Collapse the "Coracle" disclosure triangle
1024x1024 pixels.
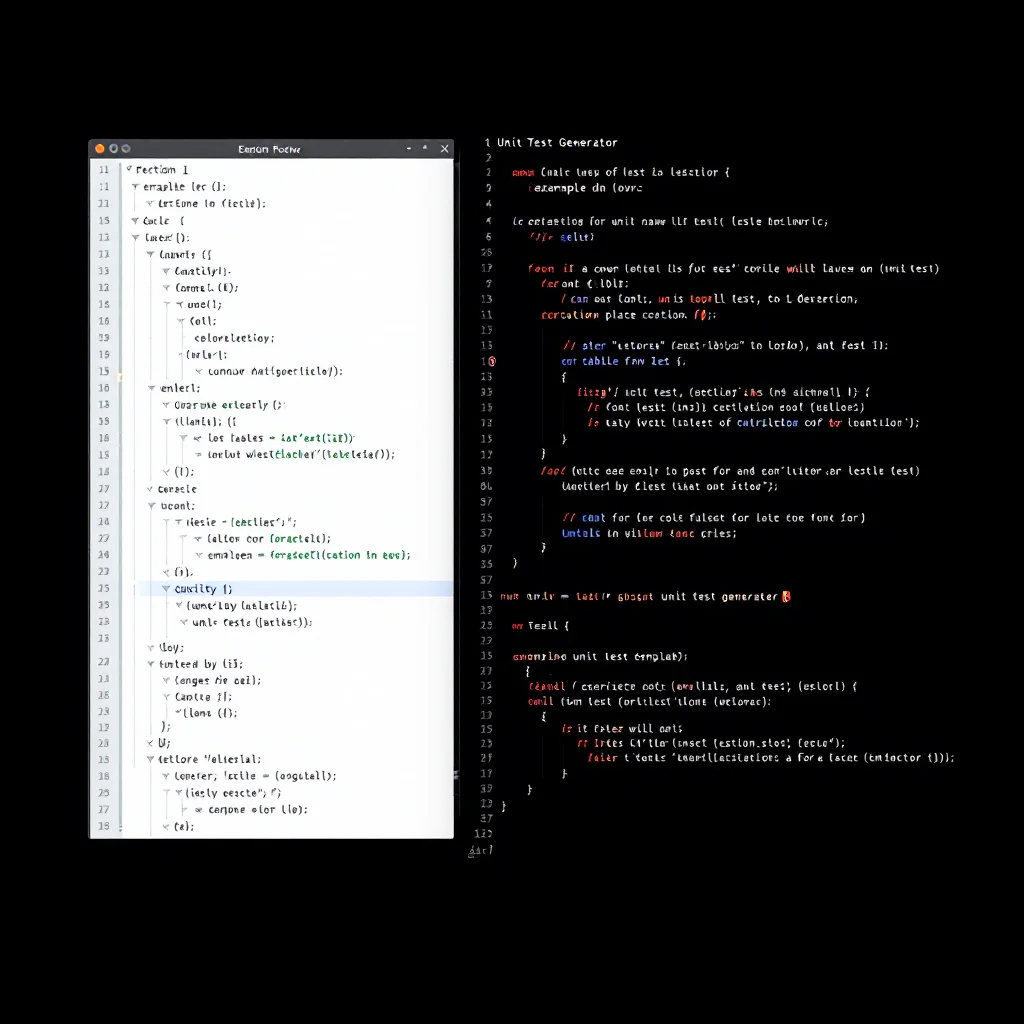click(x=150, y=488)
